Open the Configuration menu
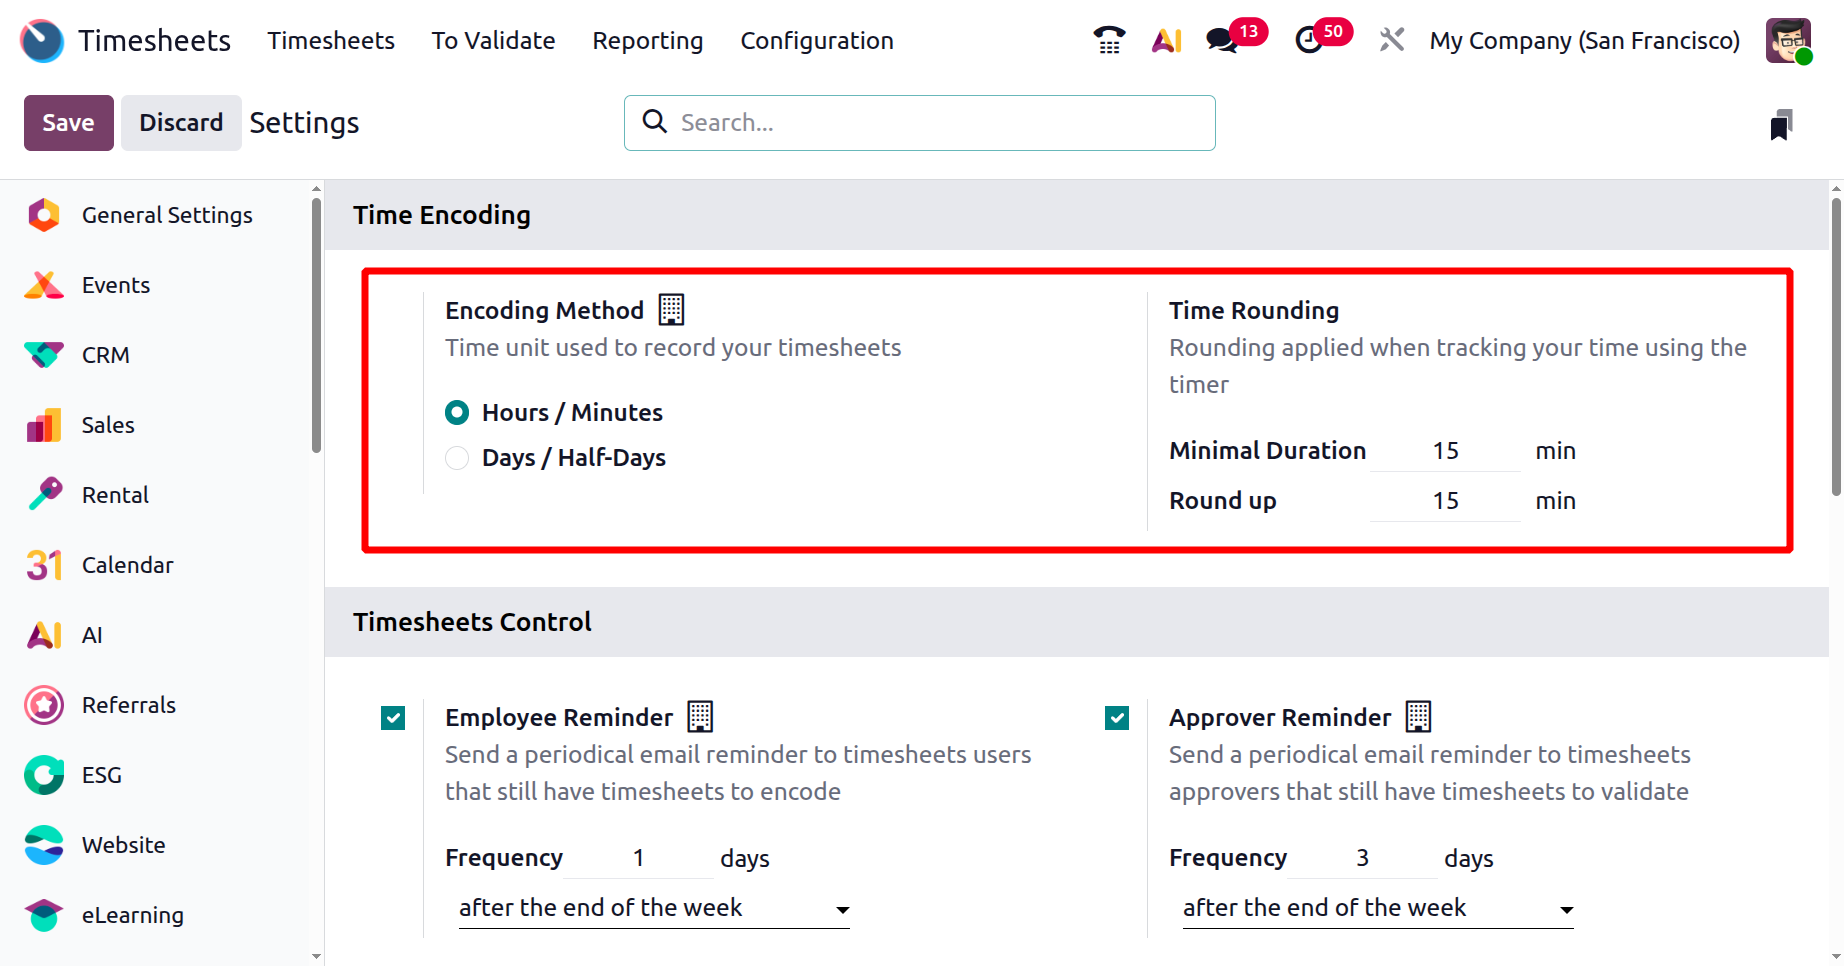The image size is (1844, 966). (816, 40)
